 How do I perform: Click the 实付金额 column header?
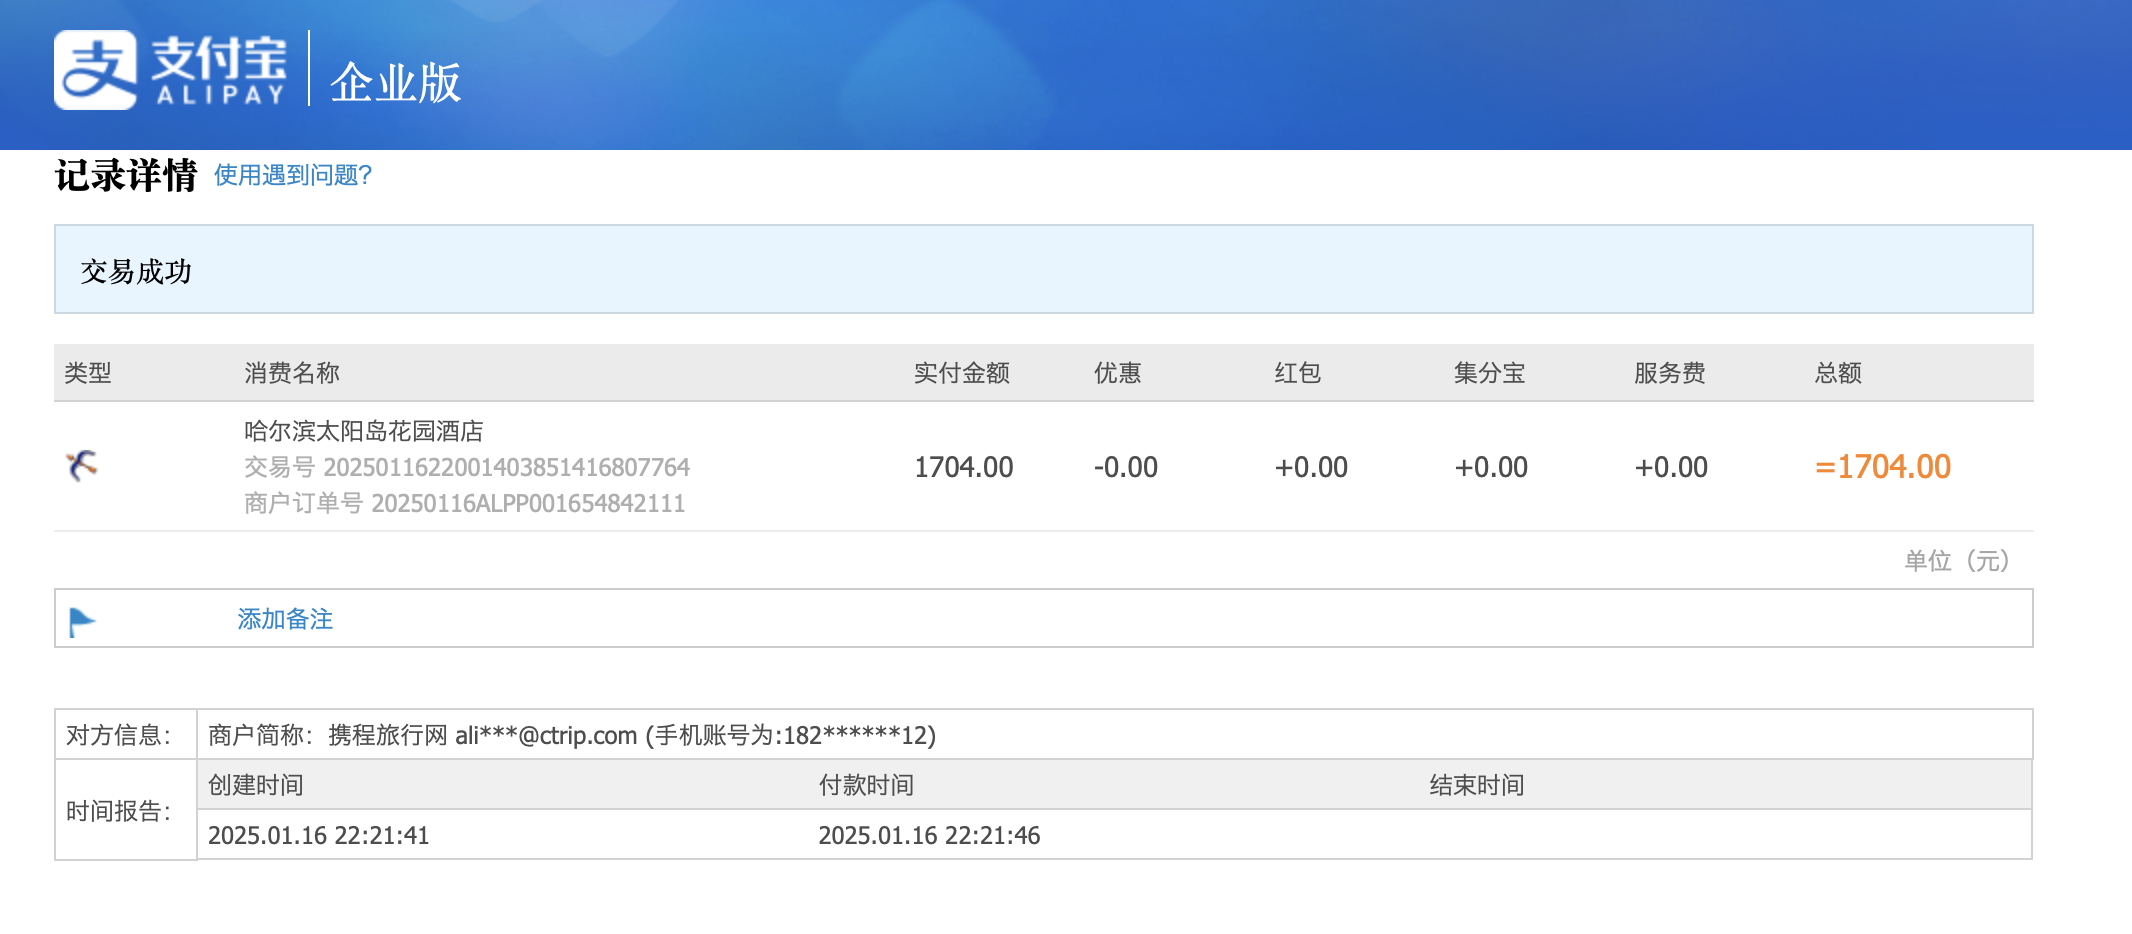point(961,373)
